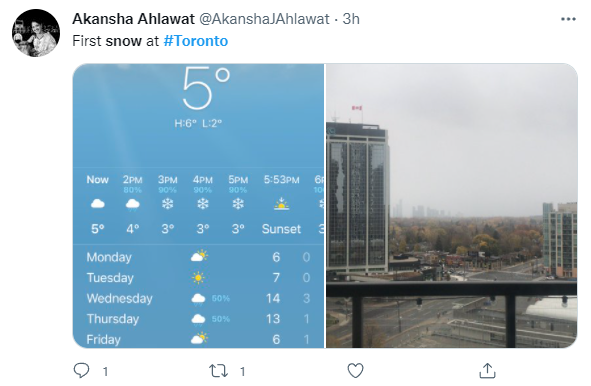Open the share tweet icon

pyautogui.click(x=487, y=371)
